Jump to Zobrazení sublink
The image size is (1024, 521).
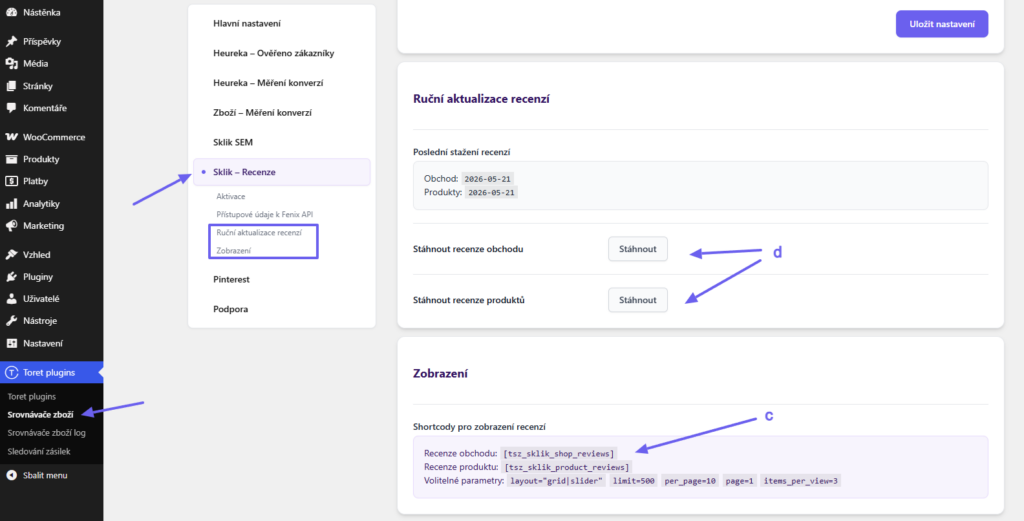click(234, 251)
